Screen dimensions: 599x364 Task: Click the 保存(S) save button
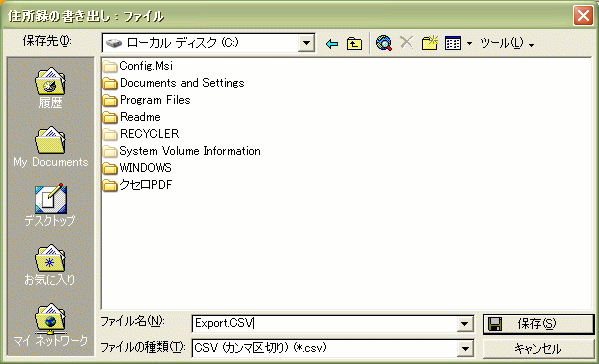(x=538, y=324)
